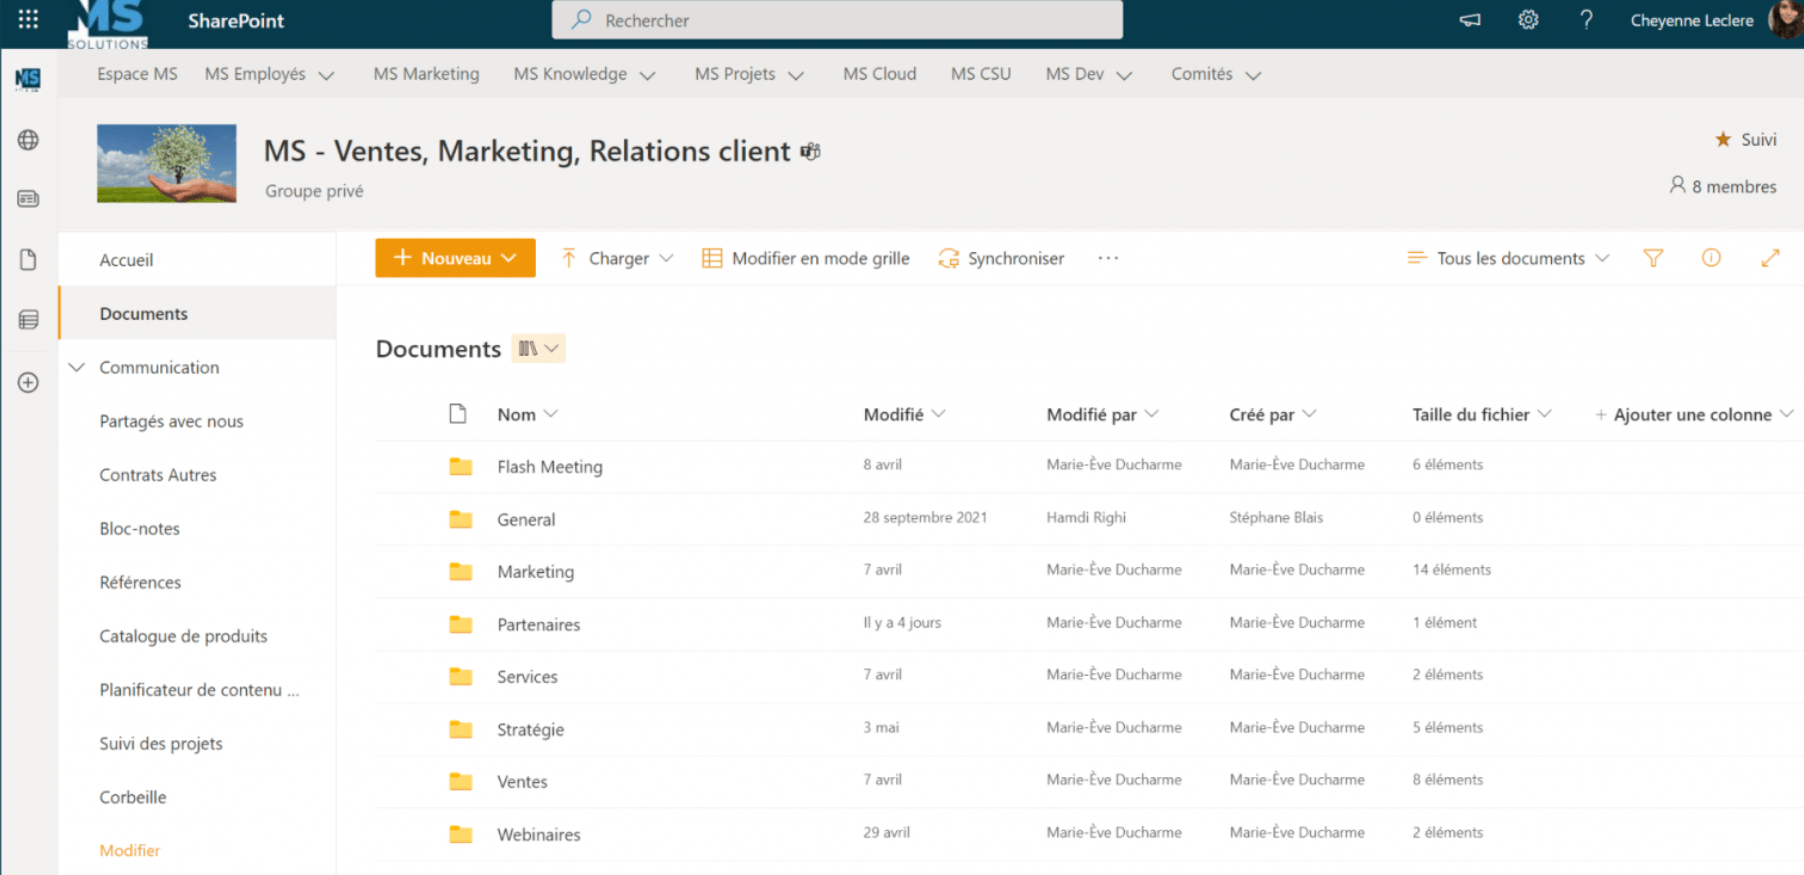Open the settings gear icon
This screenshot has height=875, width=1804.
tap(1528, 20)
